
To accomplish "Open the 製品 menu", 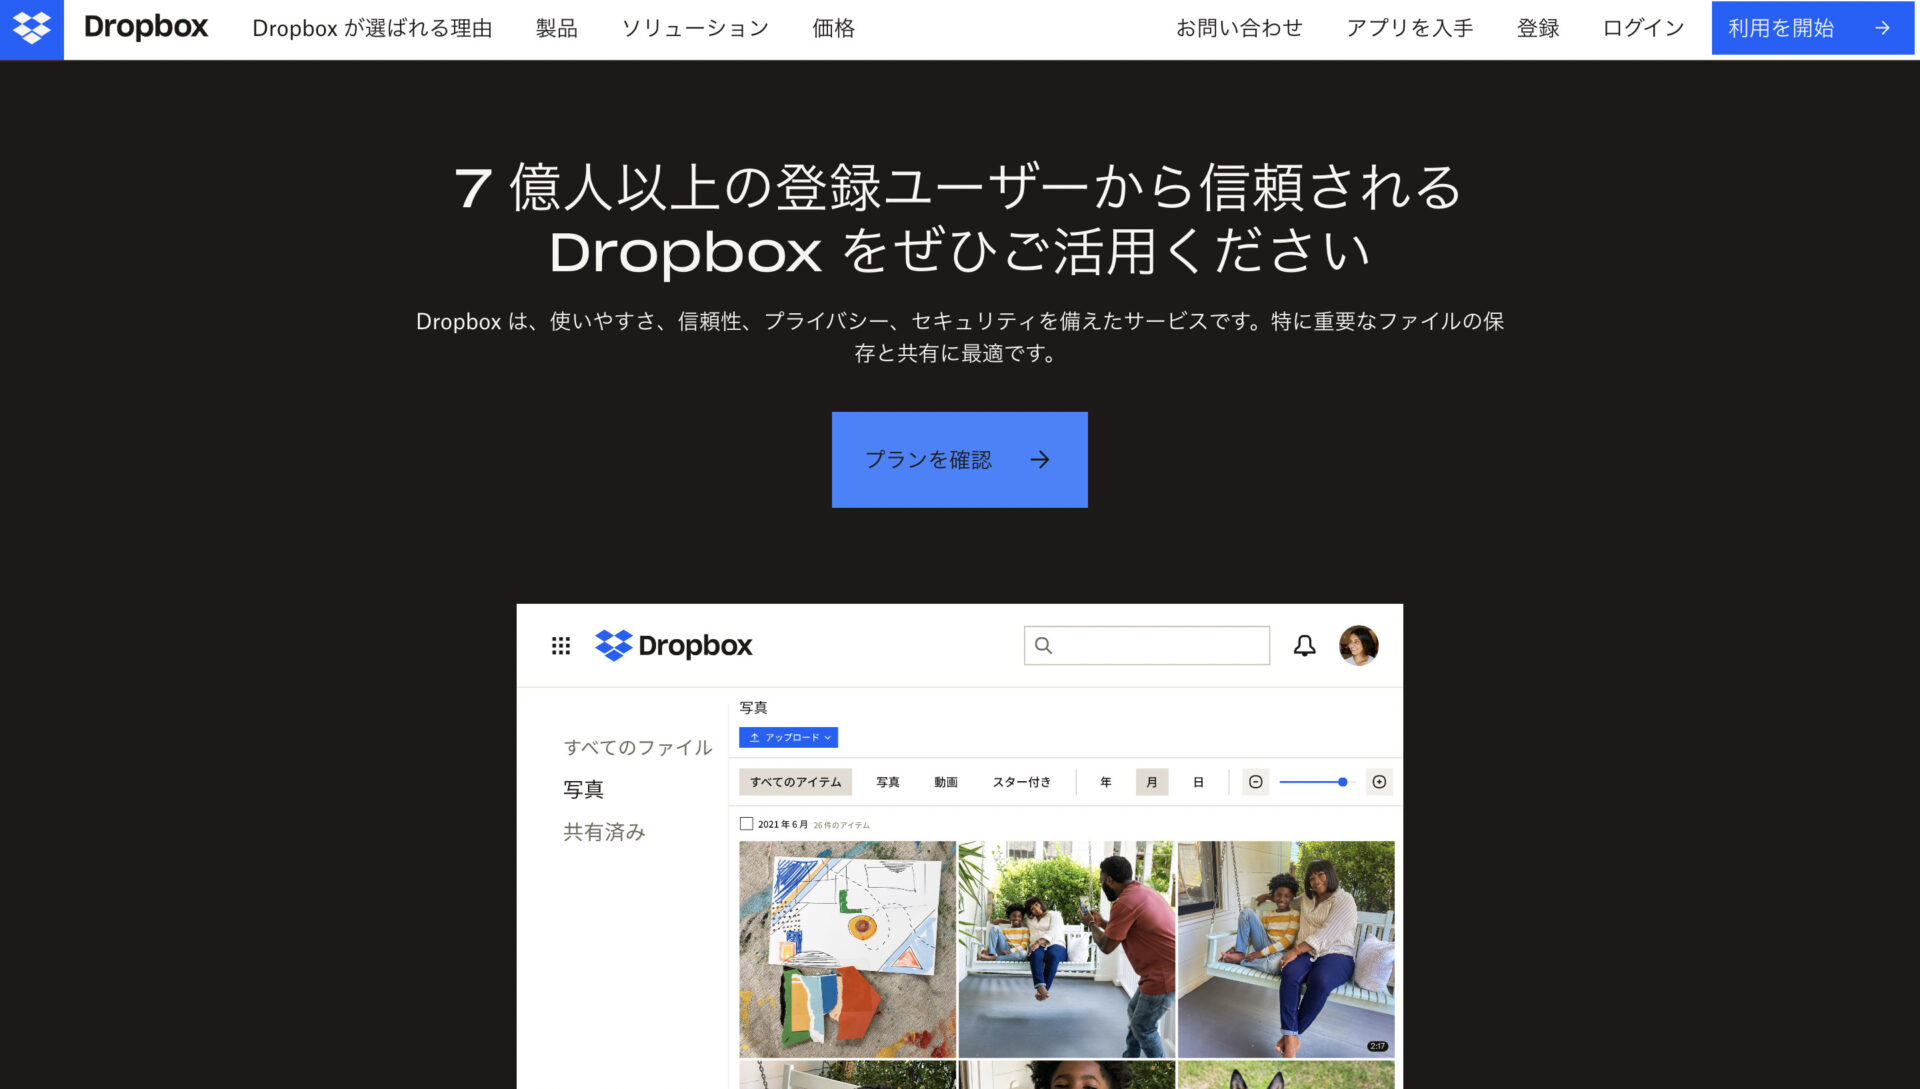I will coord(557,28).
